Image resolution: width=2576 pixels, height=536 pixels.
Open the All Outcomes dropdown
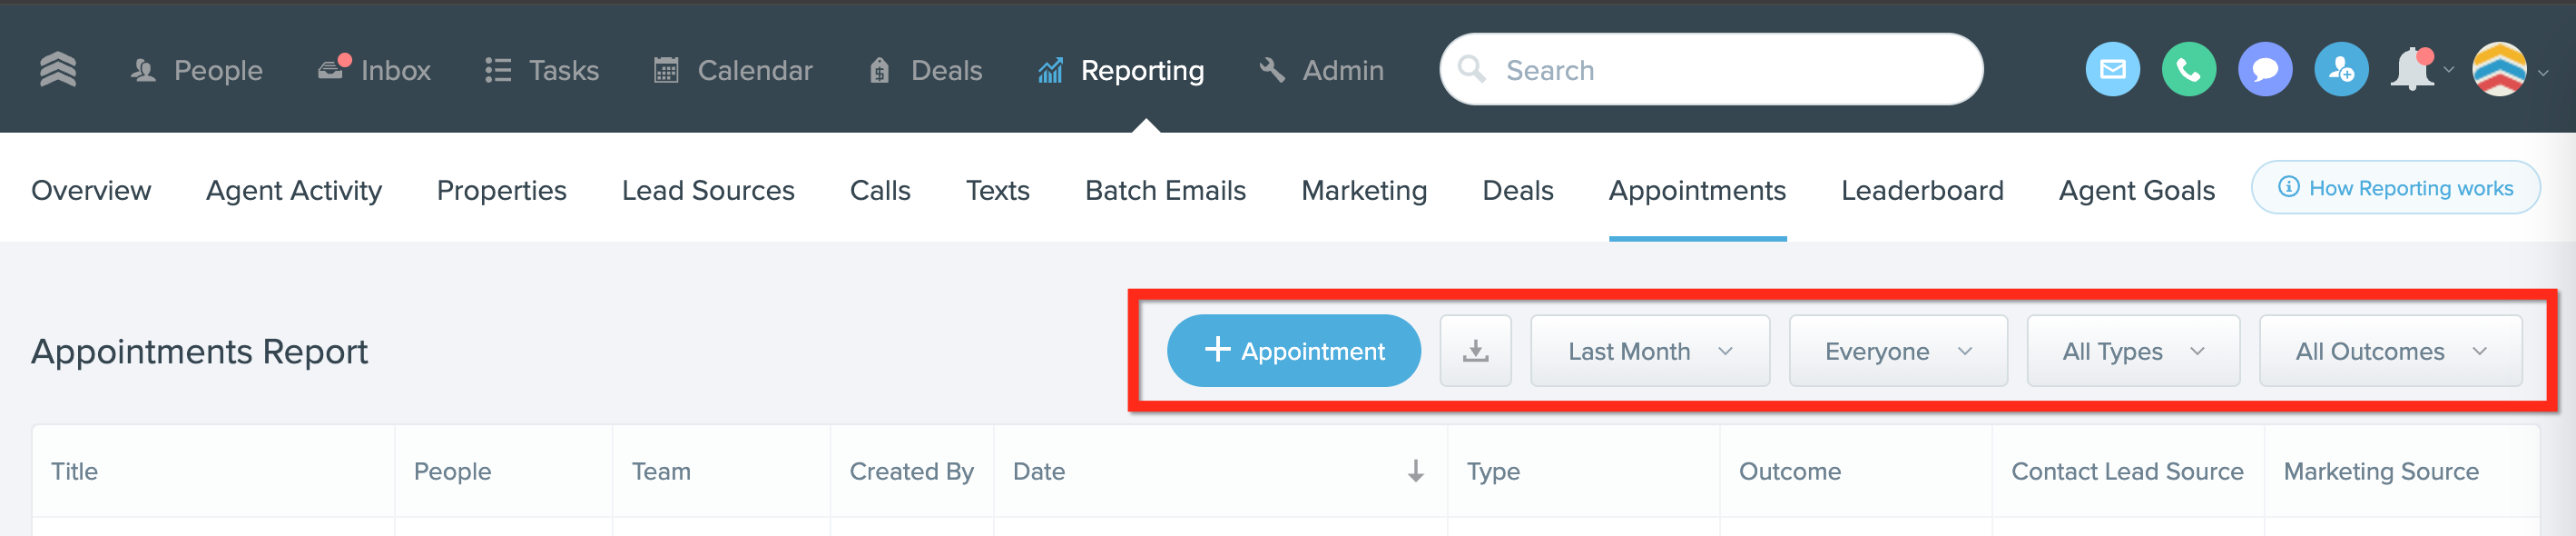tap(2390, 351)
